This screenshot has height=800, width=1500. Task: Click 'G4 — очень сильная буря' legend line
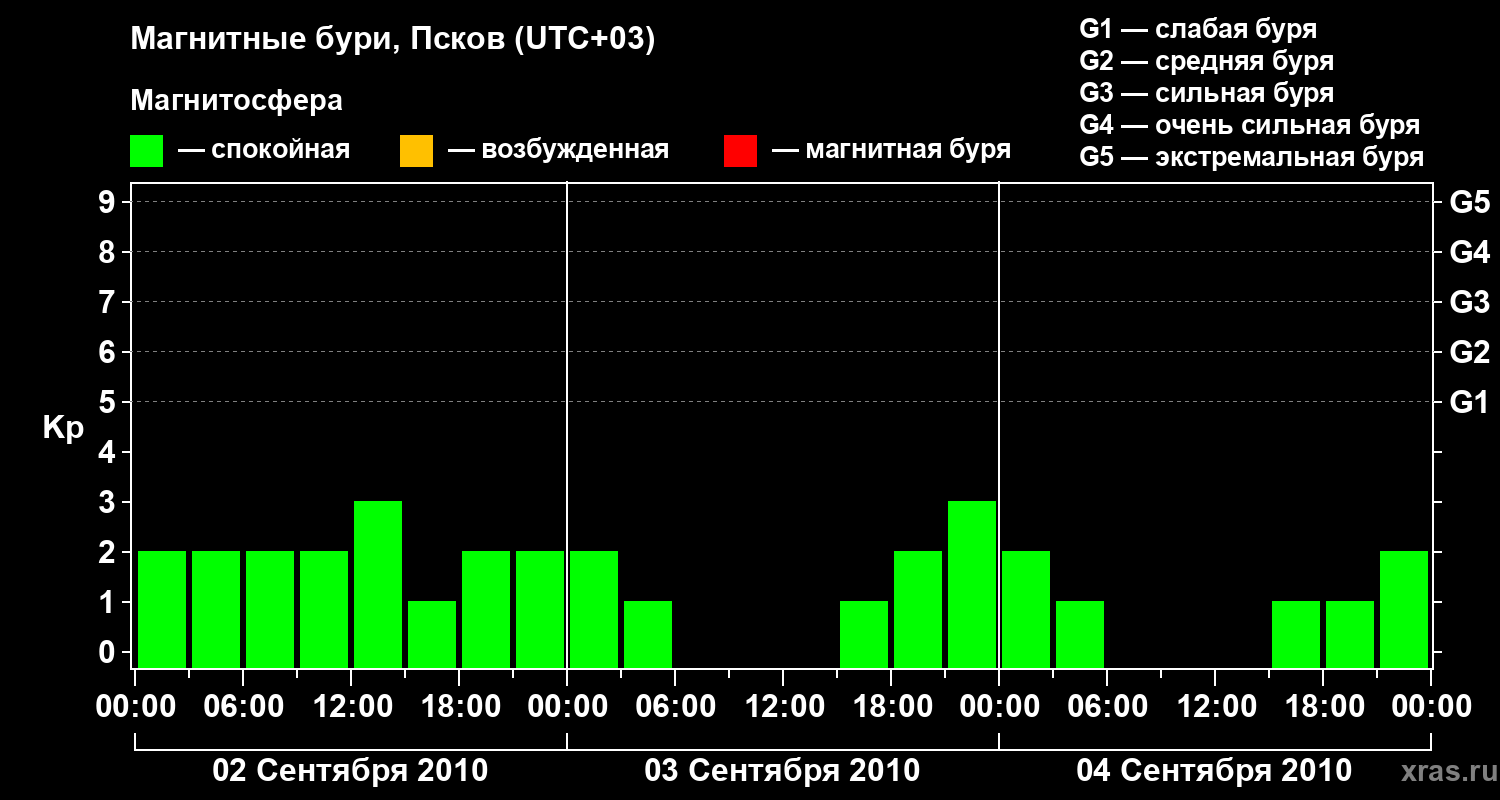1249,125
